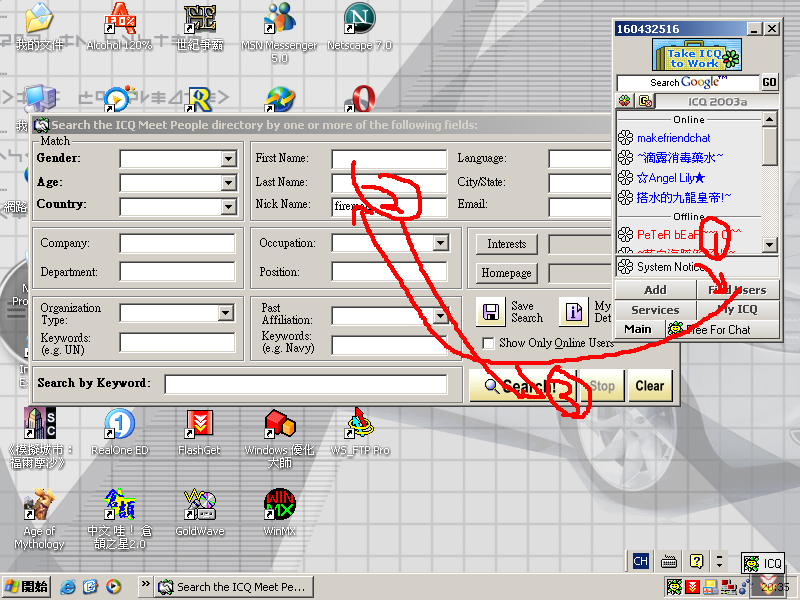Expand the Organization Type dropdown
800x600 pixels.
[x=226, y=312]
